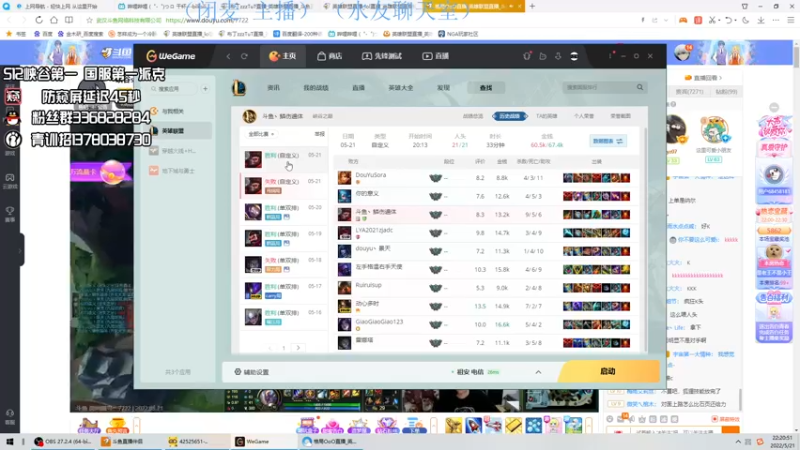Screen dimensions: 800x450
Task: Select 与我相关 in WeGame sidebar
Action: click(173, 111)
